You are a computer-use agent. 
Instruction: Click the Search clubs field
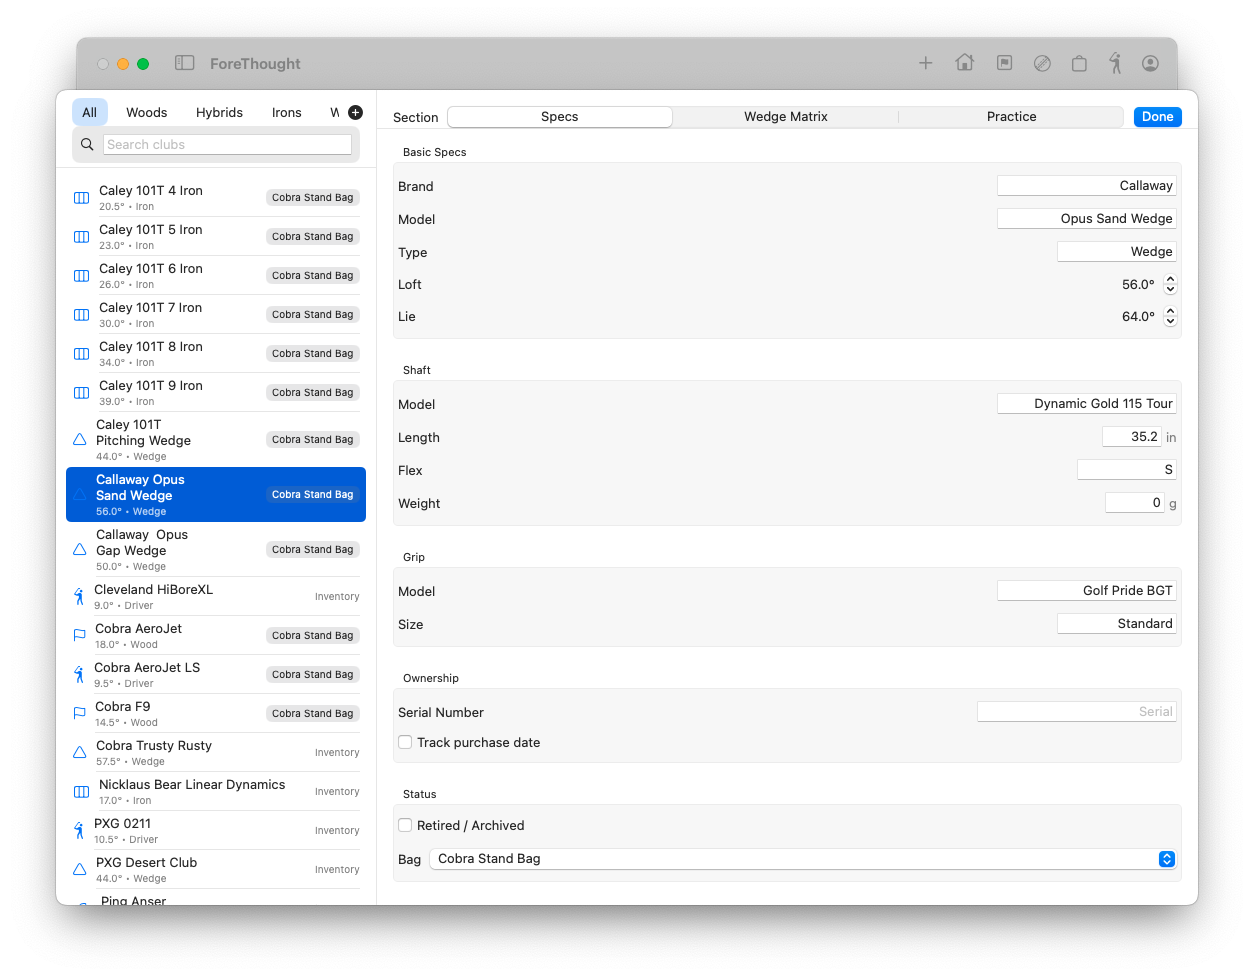coord(228,144)
